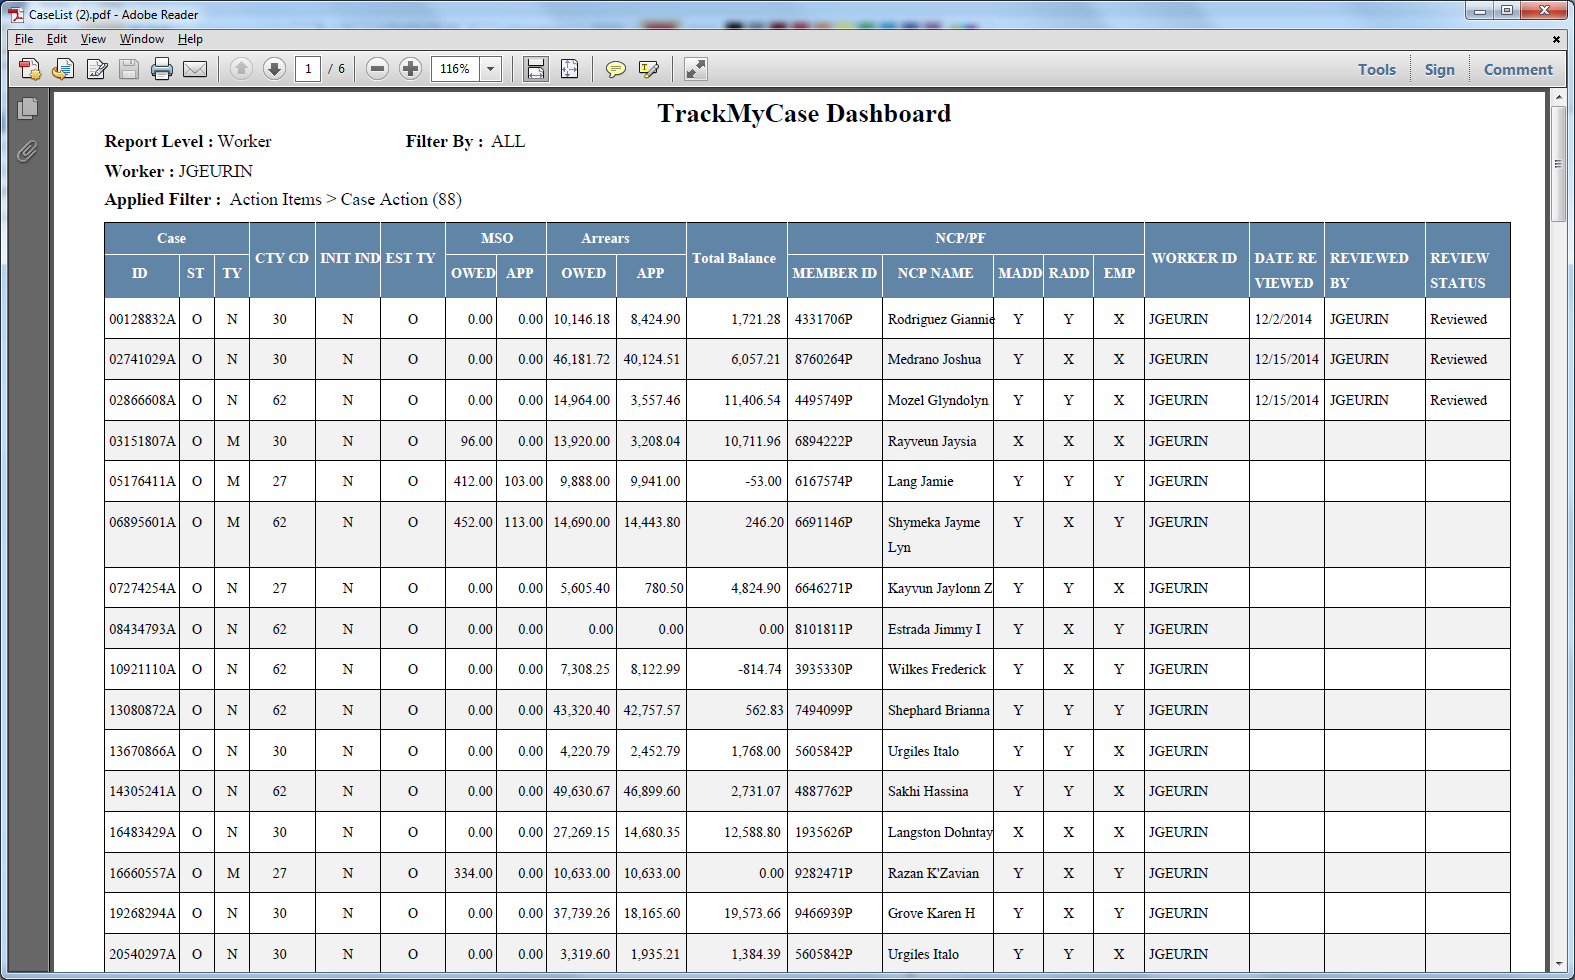Open page thumbnails panel in sidebar
Screen dimensions: 1575x980
coord(27,108)
